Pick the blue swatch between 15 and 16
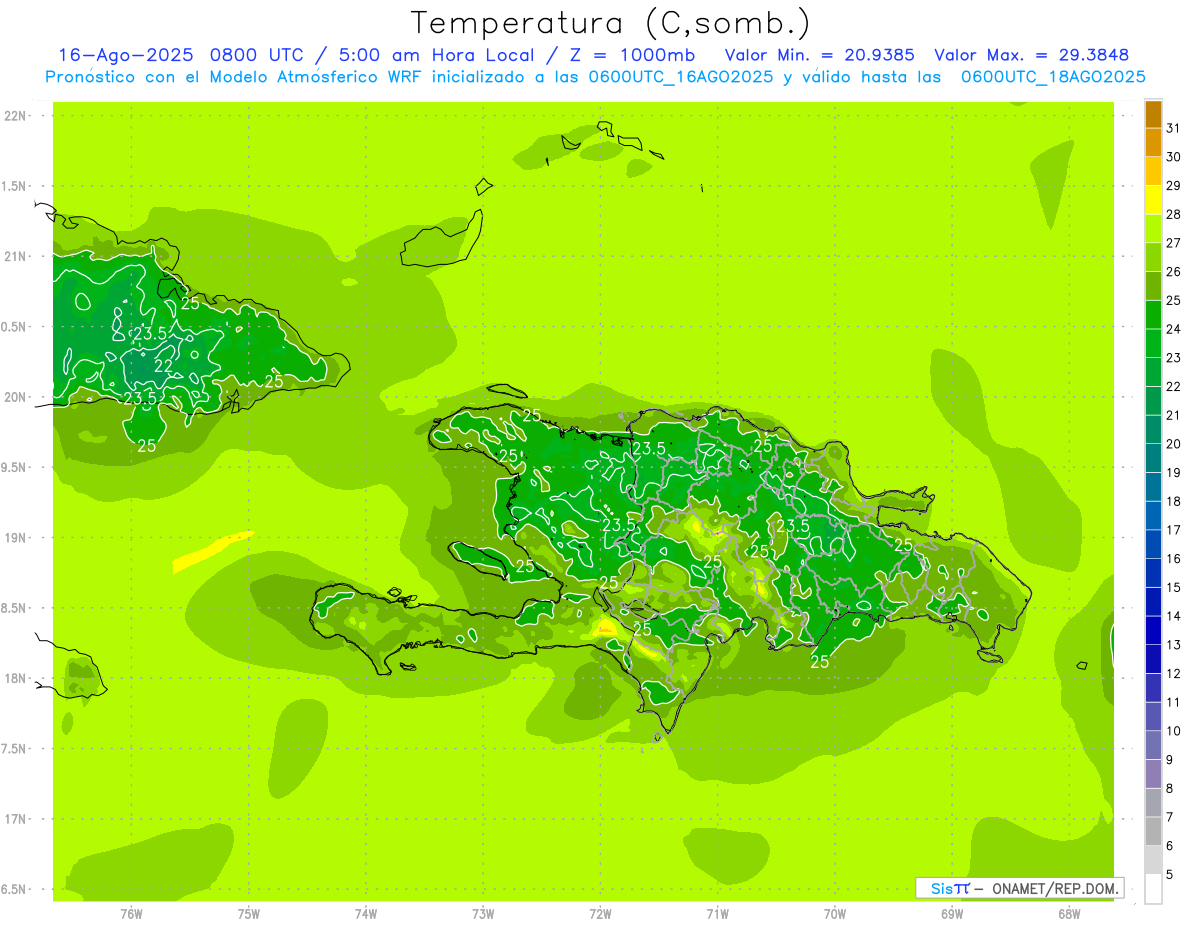This screenshot has width=1200, height=927. [1153, 573]
